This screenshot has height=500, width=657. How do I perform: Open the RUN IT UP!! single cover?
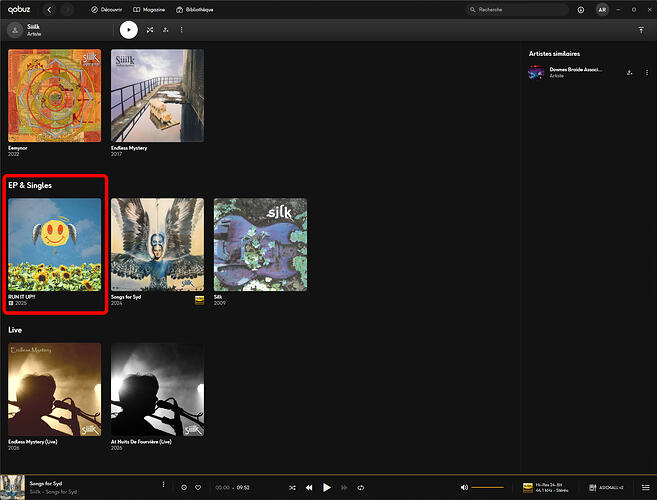pyautogui.click(x=54, y=244)
